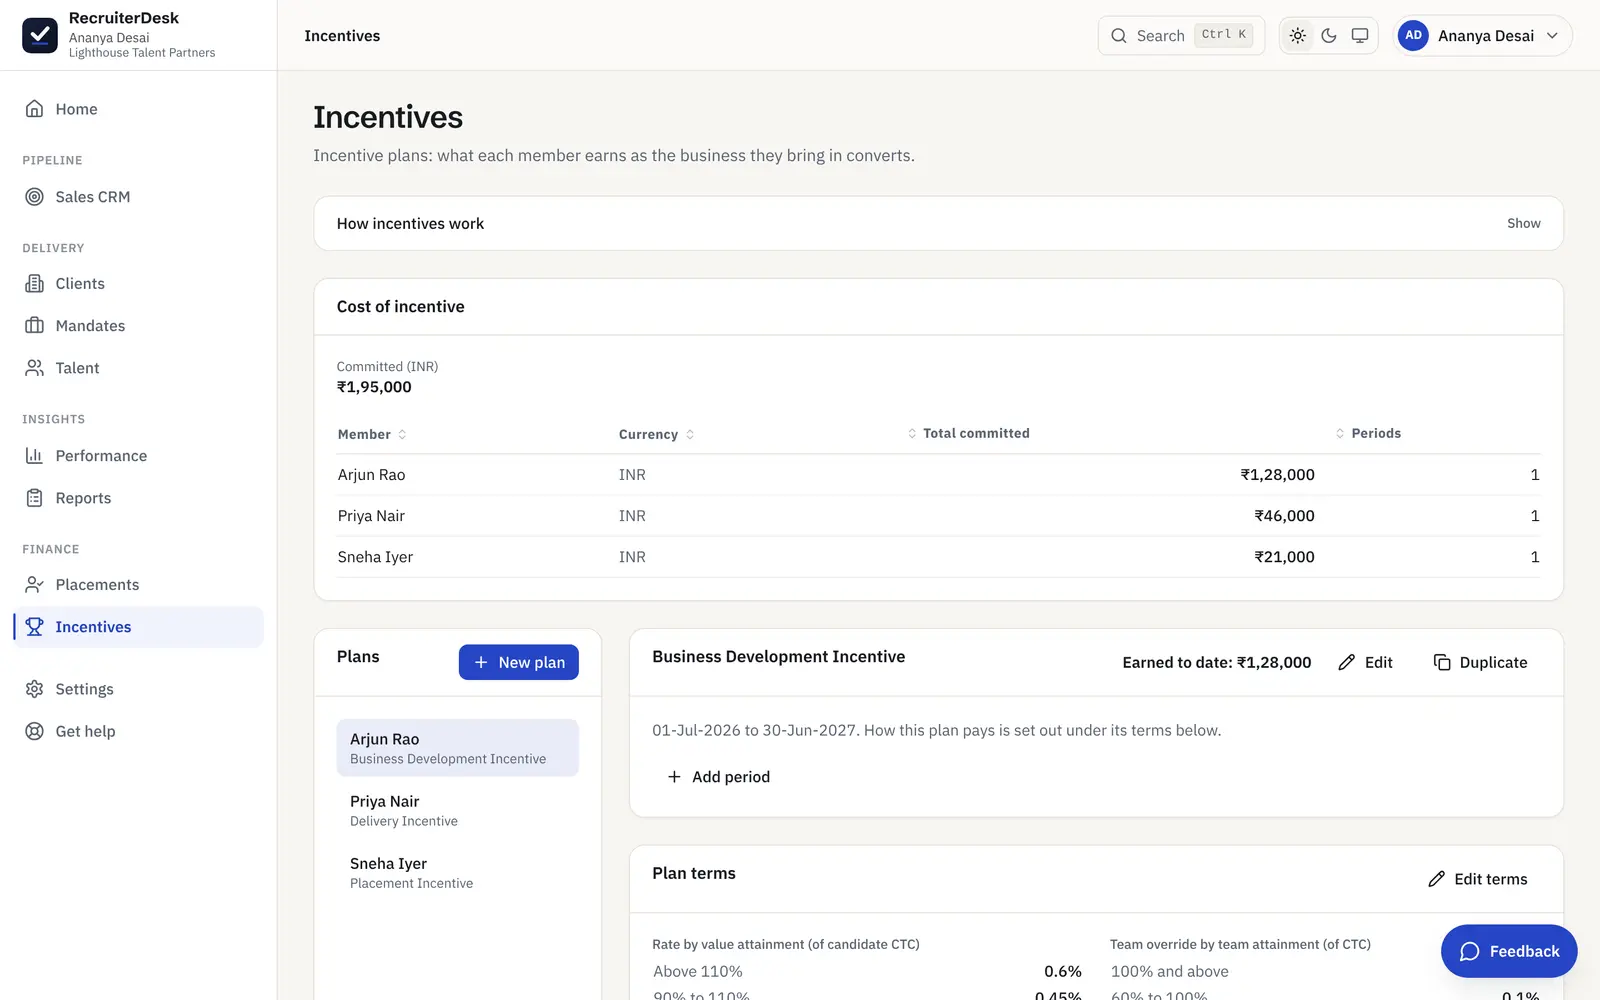Click the Performance bar chart icon
This screenshot has height=1000, width=1600.
[x=35, y=456]
